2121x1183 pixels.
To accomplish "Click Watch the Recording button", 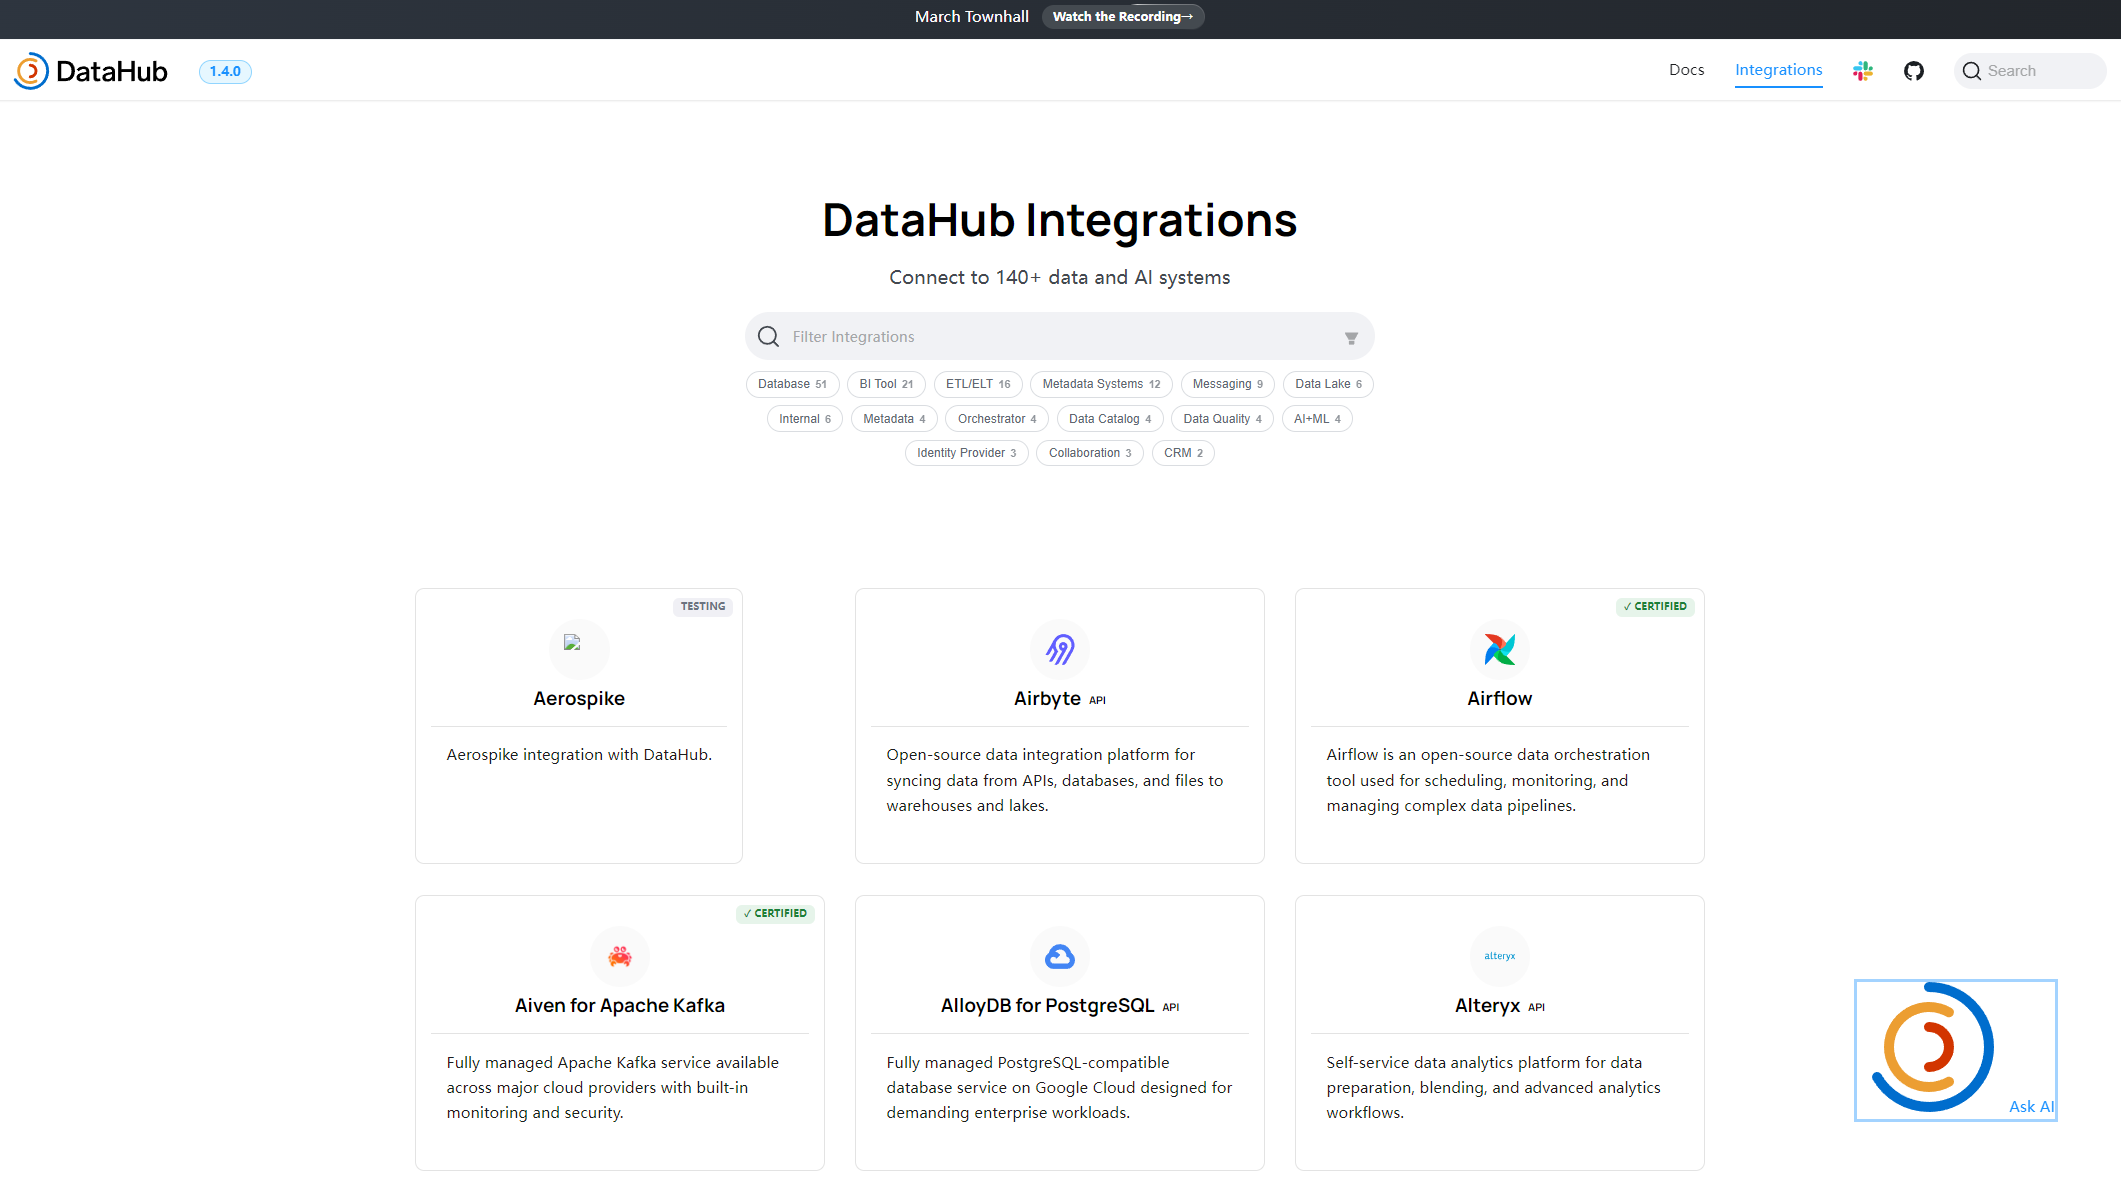I will click(x=1122, y=17).
